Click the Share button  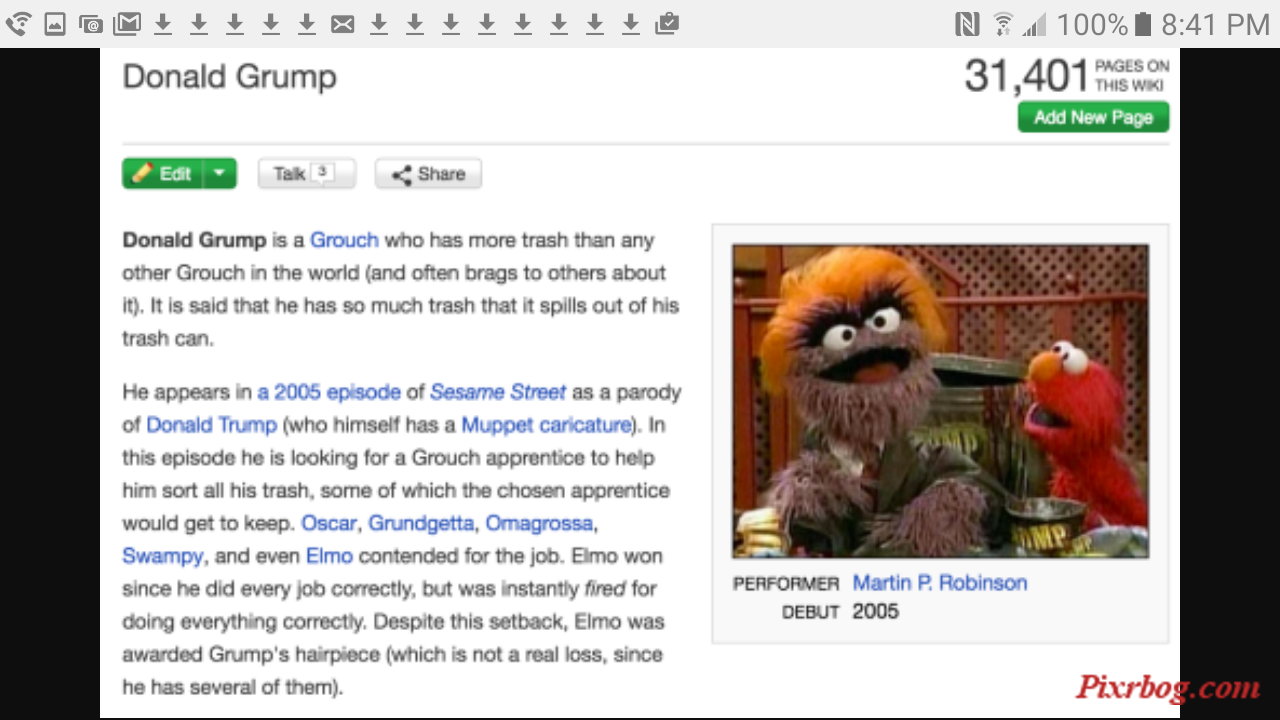tap(428, 174)
